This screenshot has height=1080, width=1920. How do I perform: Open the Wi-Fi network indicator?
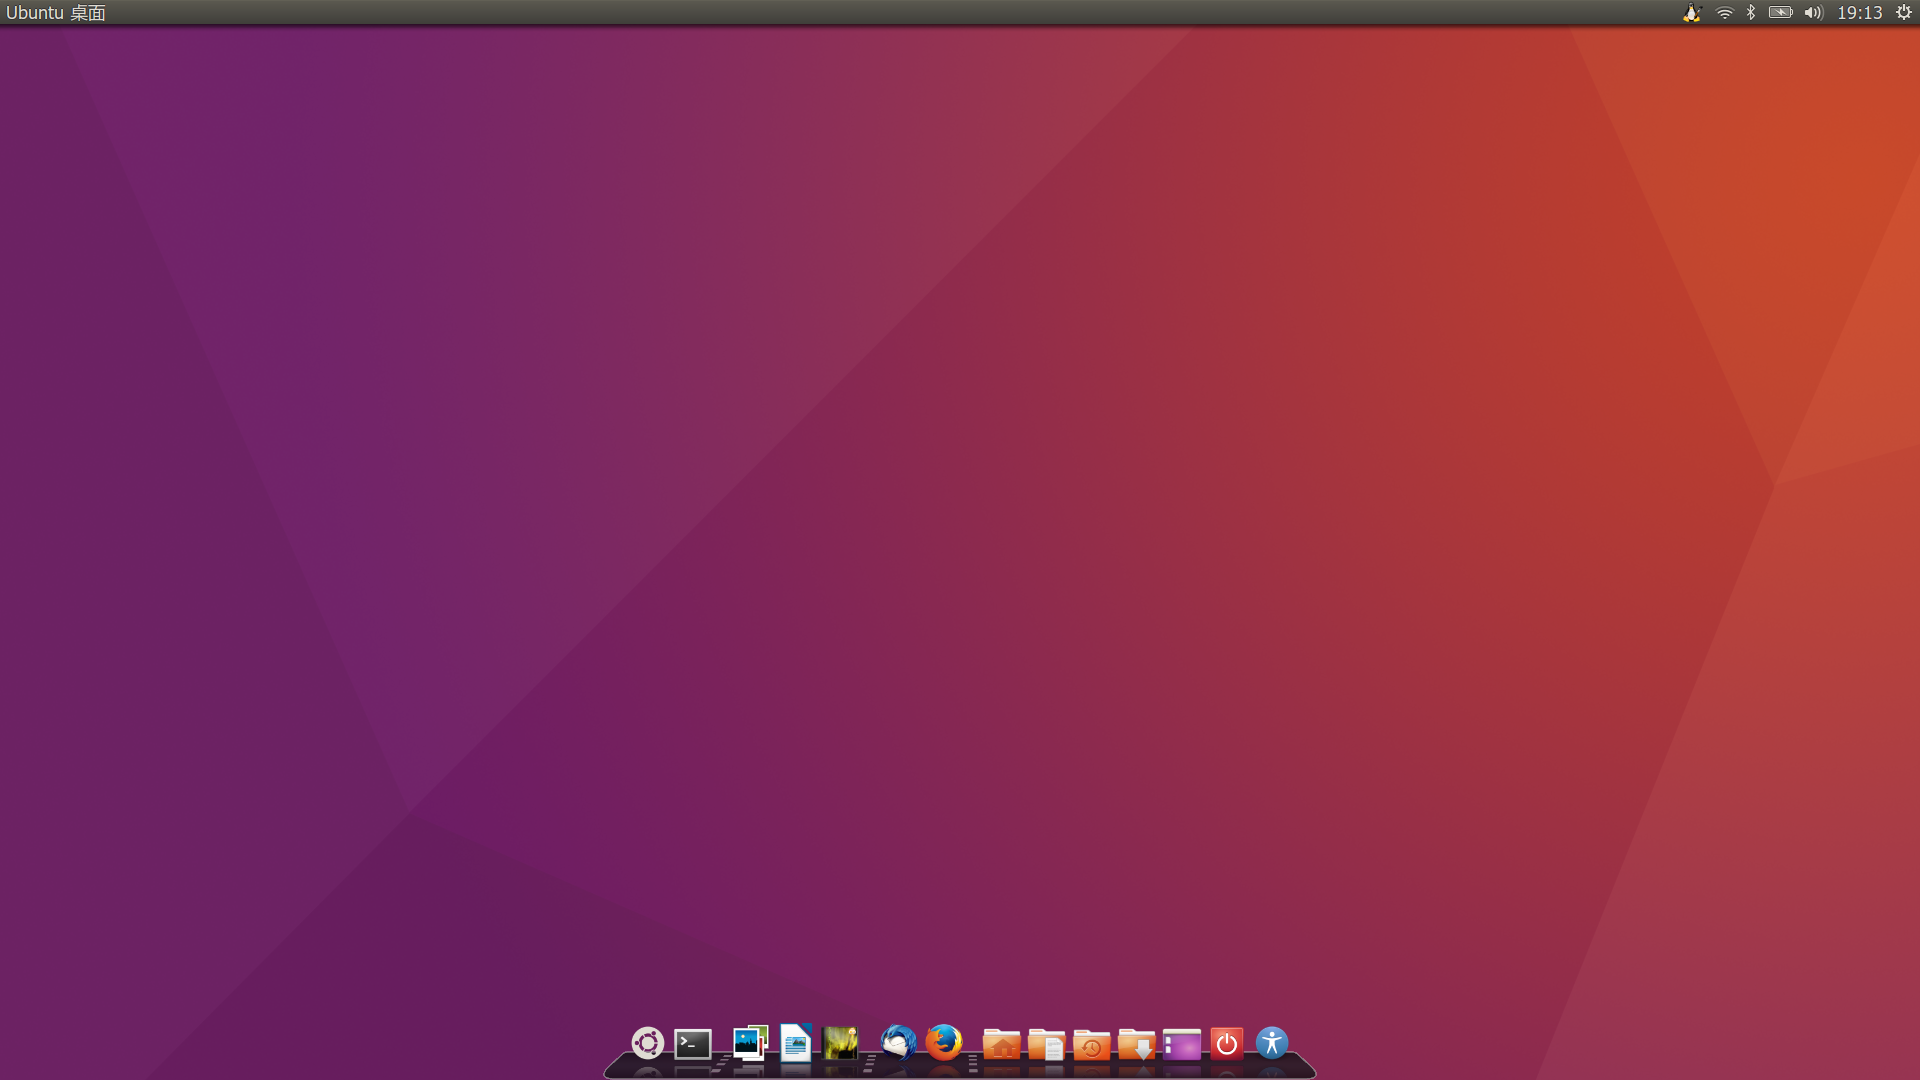click(x=1724, y=13)
